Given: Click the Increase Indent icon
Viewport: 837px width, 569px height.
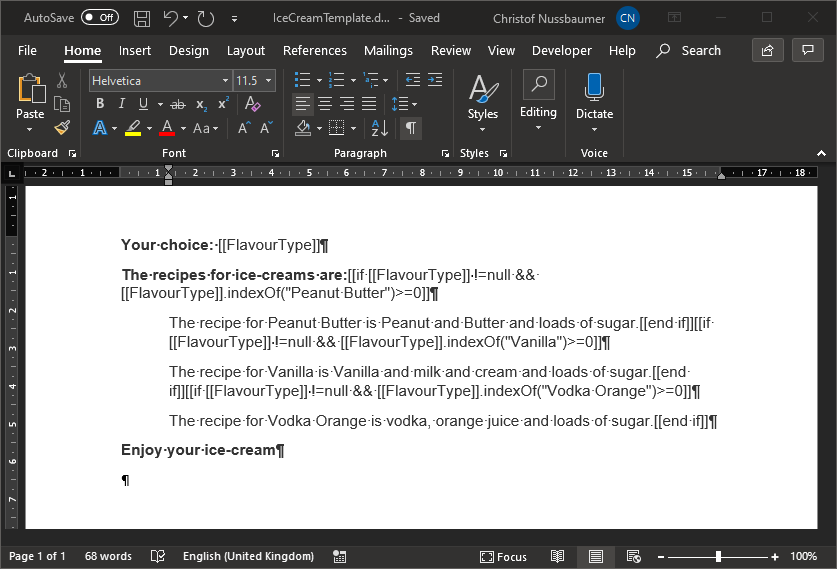Looking at the screenshot, I should point(435,80).
